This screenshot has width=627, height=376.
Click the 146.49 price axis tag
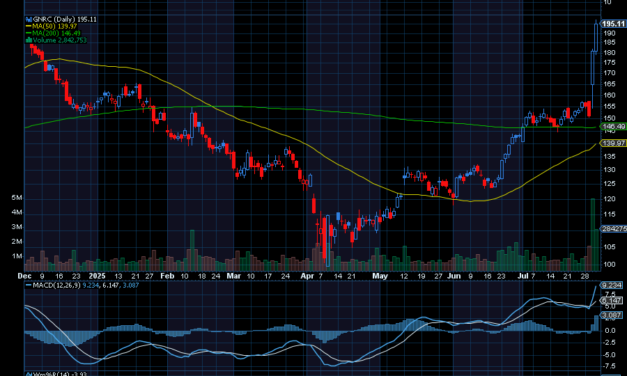pyautogui.click(x=614, y=127)
